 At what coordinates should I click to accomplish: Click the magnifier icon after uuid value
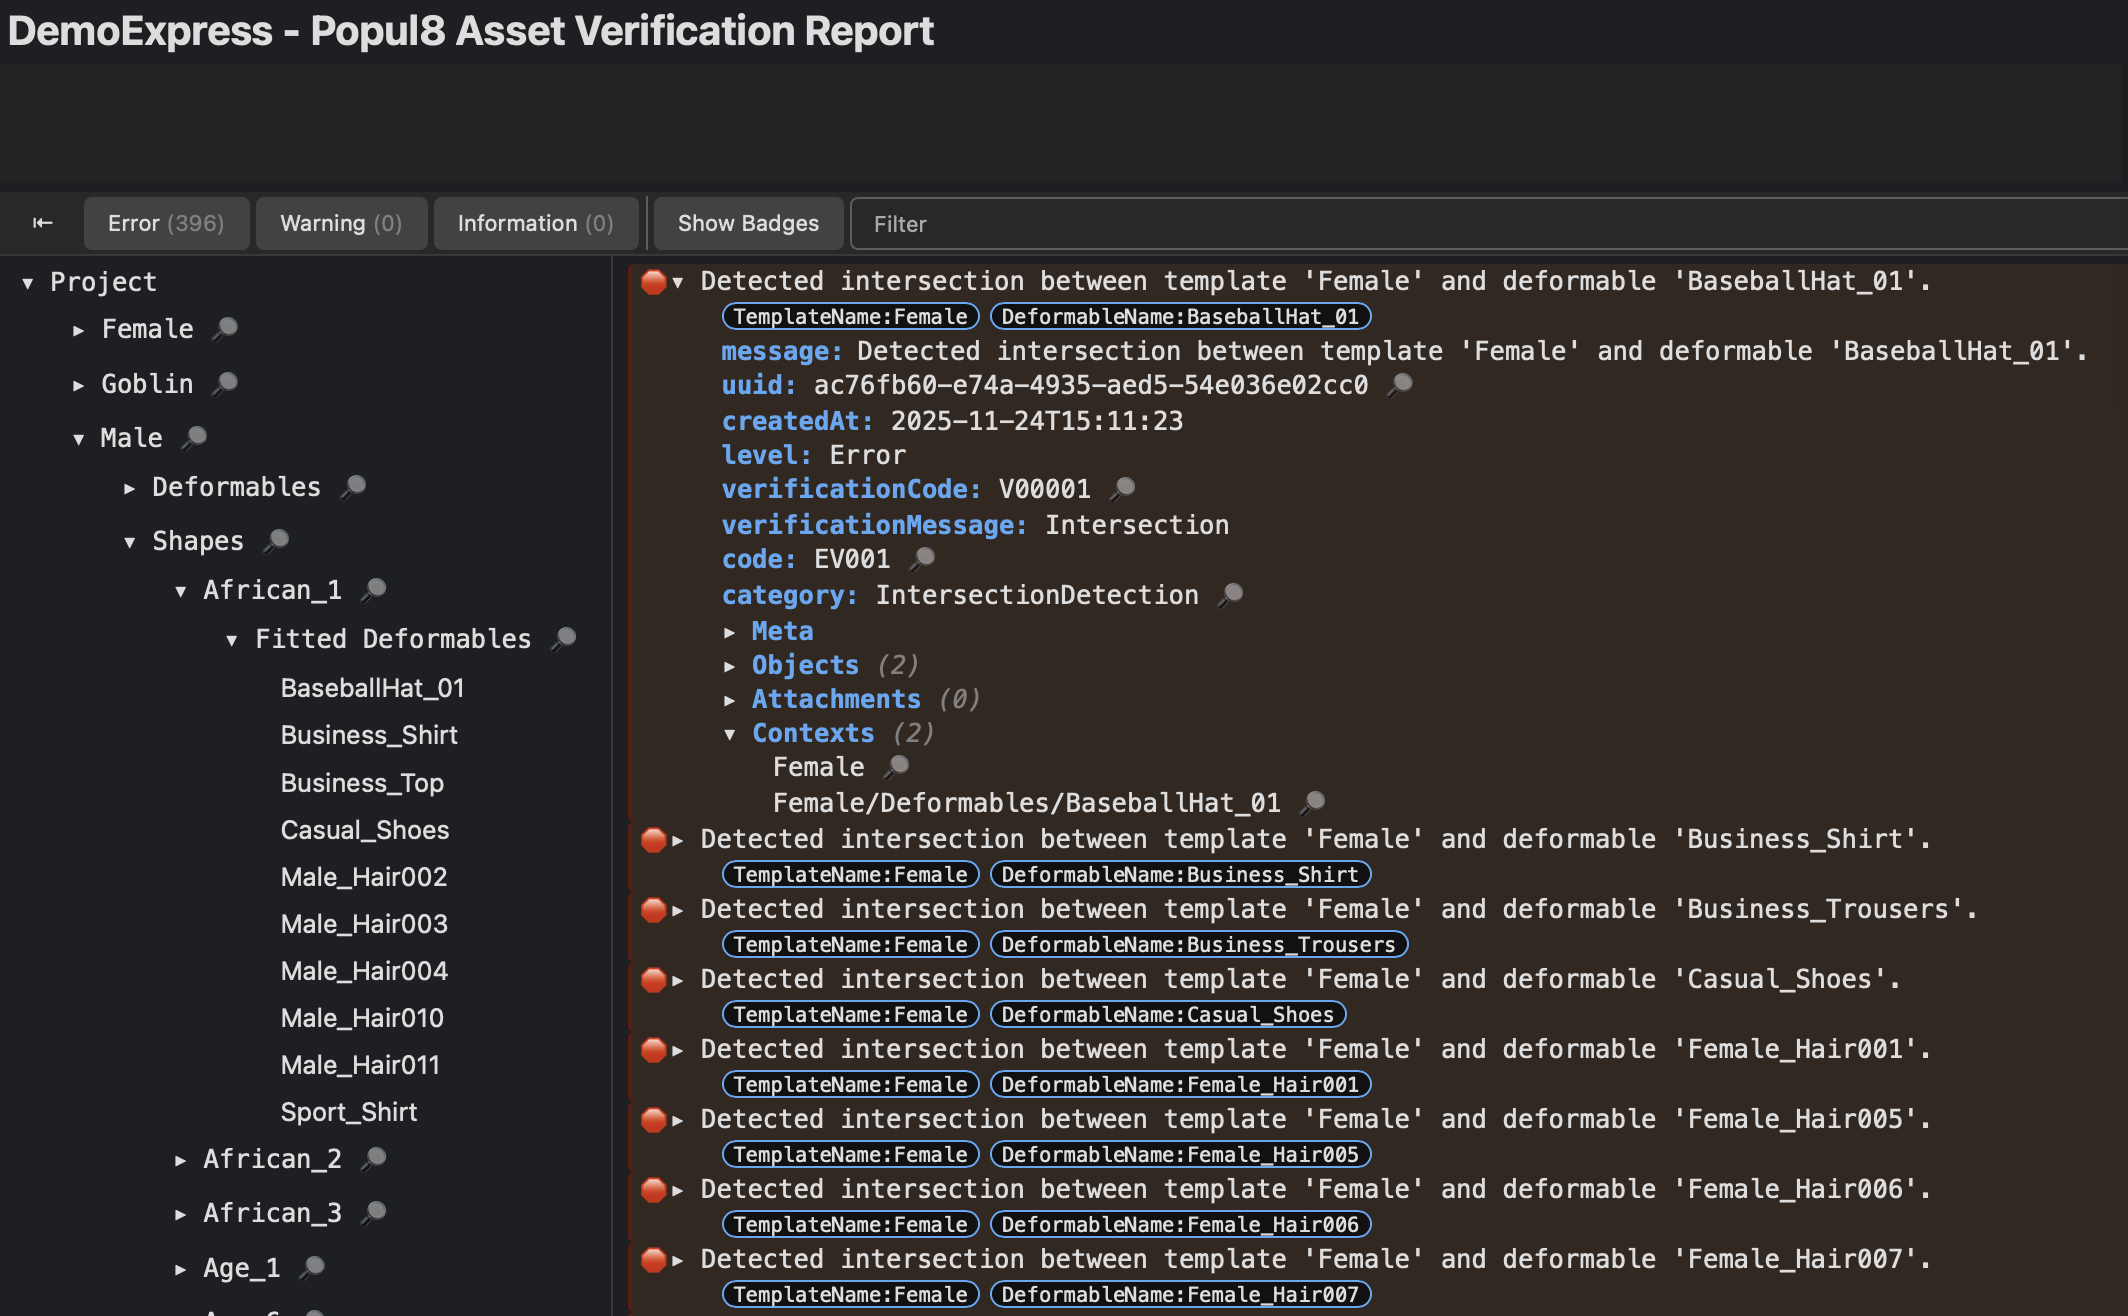[1401, 384]
